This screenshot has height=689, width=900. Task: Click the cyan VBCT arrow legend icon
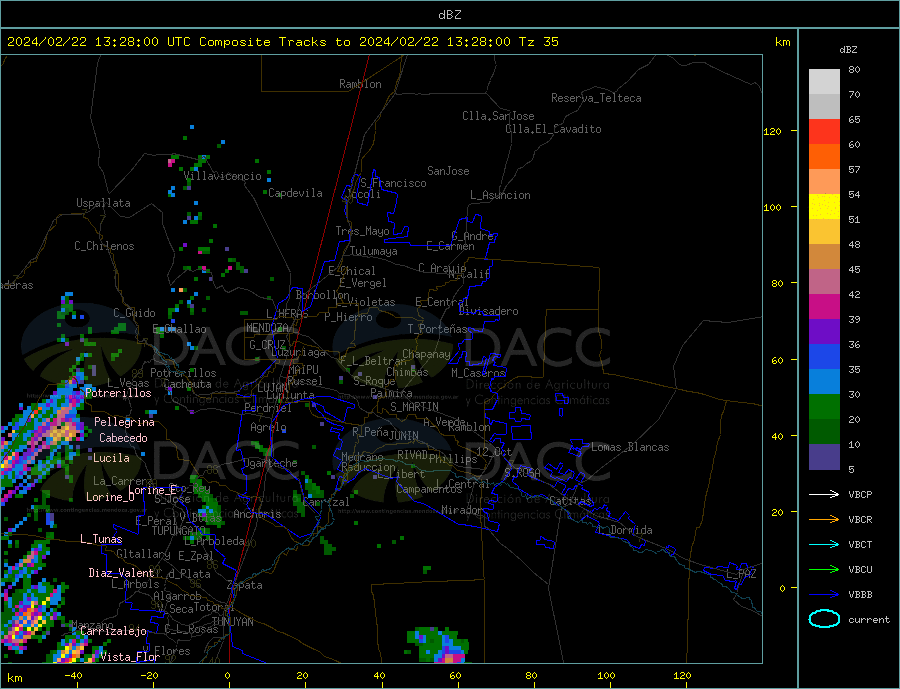point(824,544)
